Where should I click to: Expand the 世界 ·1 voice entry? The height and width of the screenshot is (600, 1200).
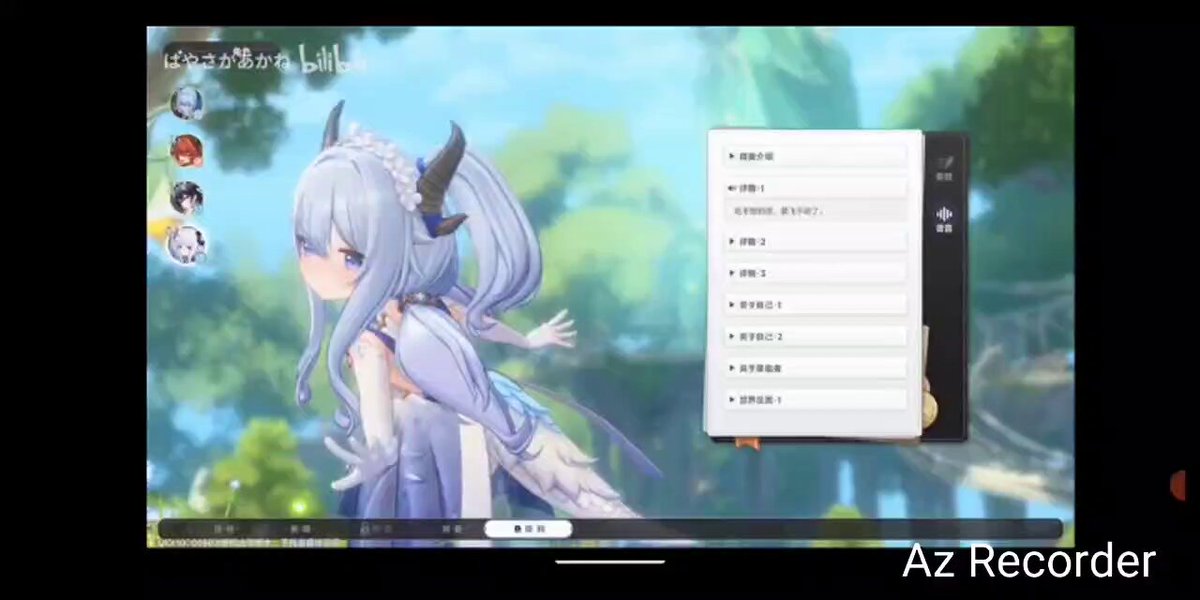click(x=815, y=399)
